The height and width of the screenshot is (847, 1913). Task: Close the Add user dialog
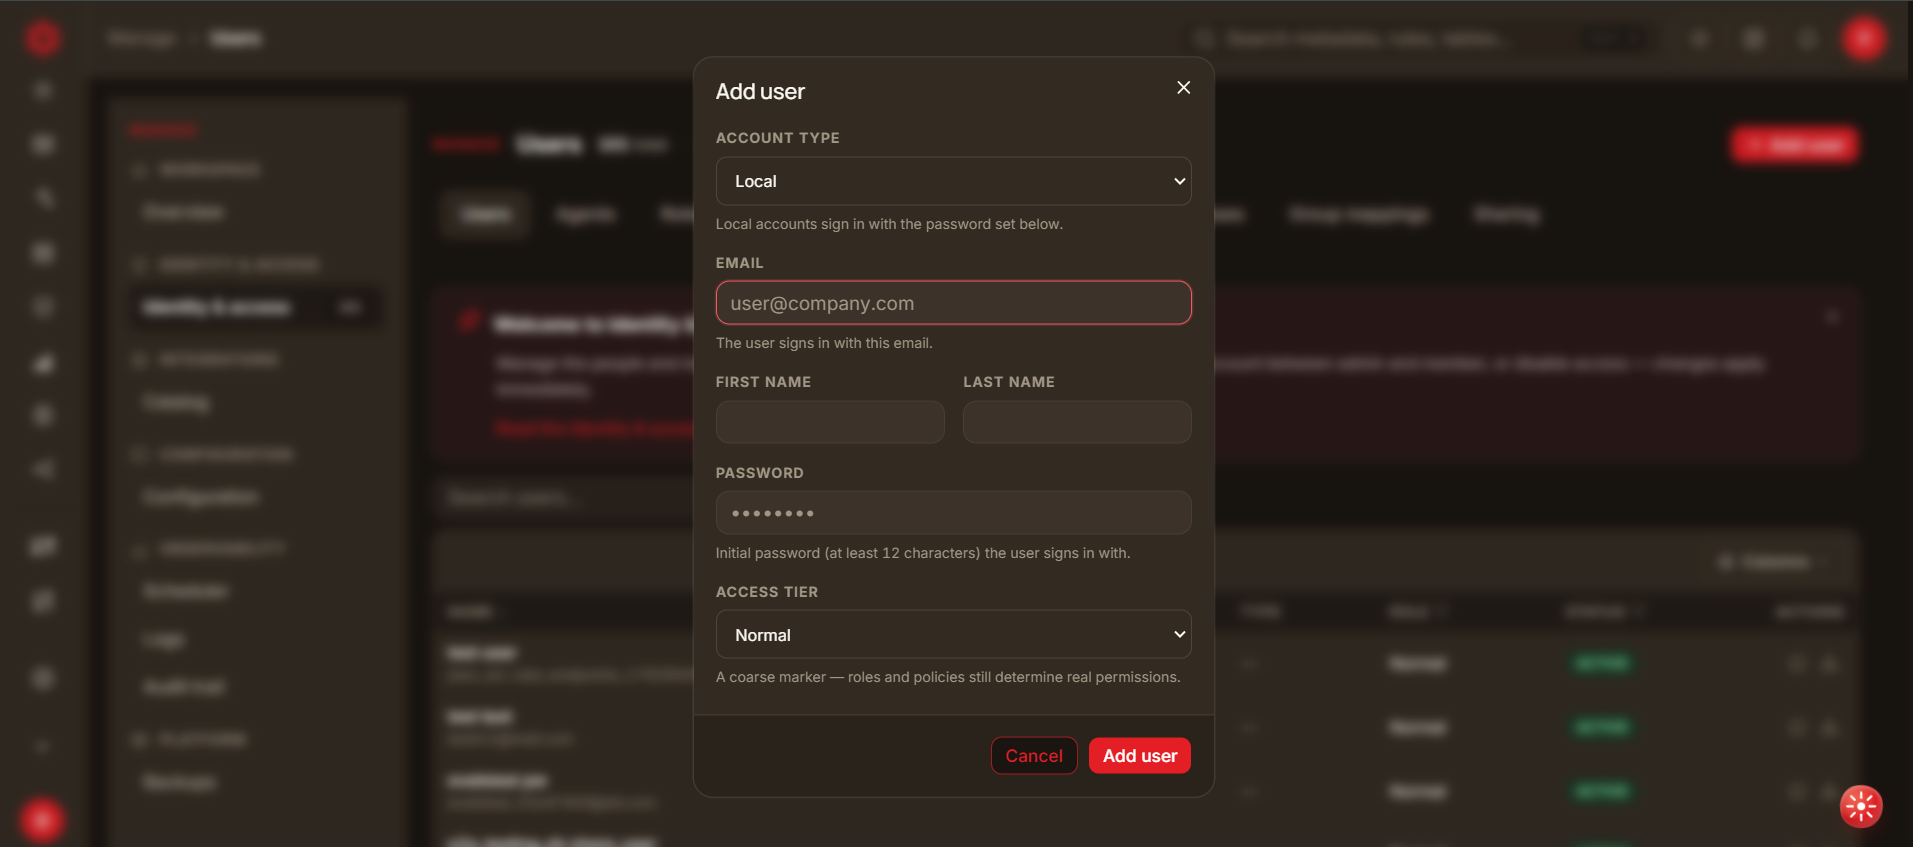(1183, 88)
